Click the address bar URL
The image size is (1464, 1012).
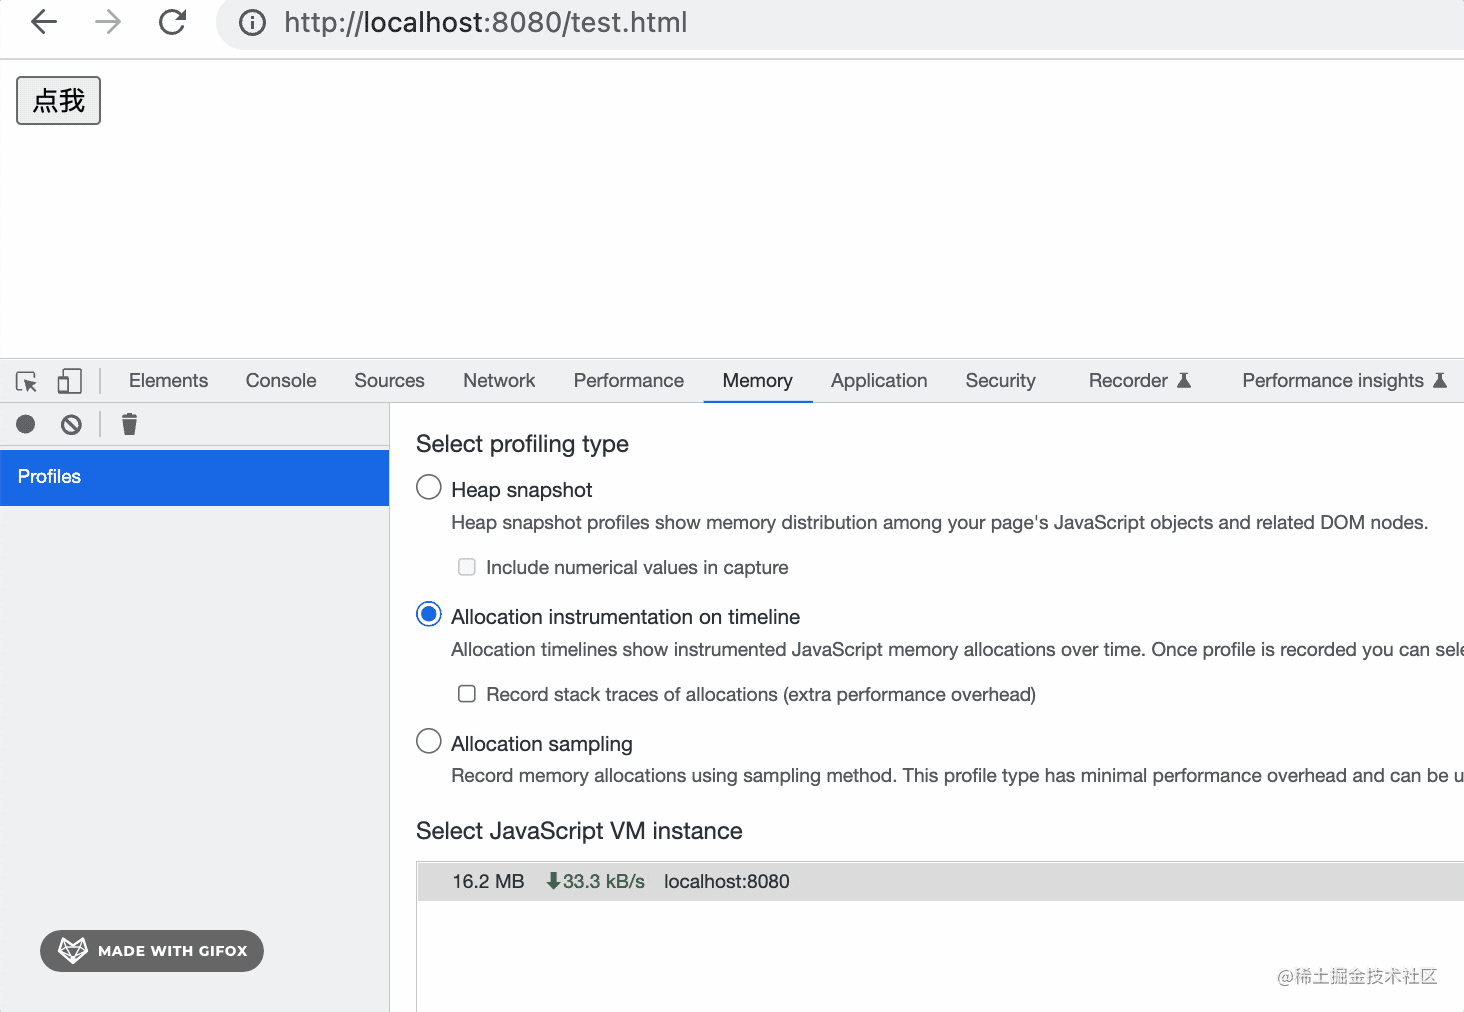pyautogui.click(x=486, y=23)
